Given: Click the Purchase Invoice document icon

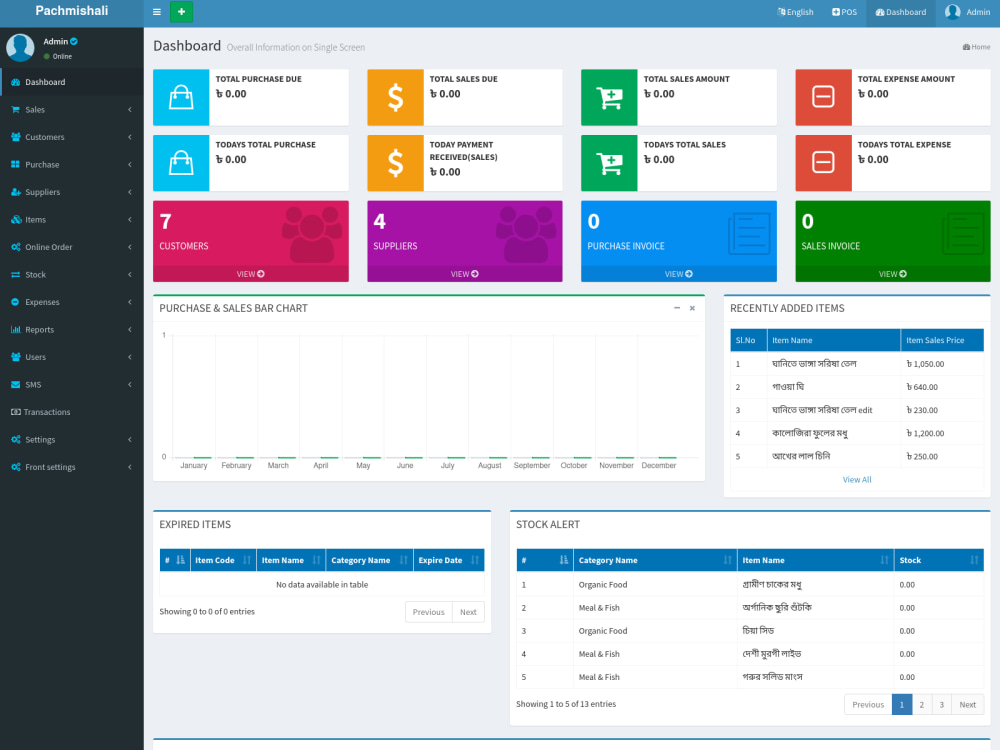Looking at the screenshot, I should [749, 233].
